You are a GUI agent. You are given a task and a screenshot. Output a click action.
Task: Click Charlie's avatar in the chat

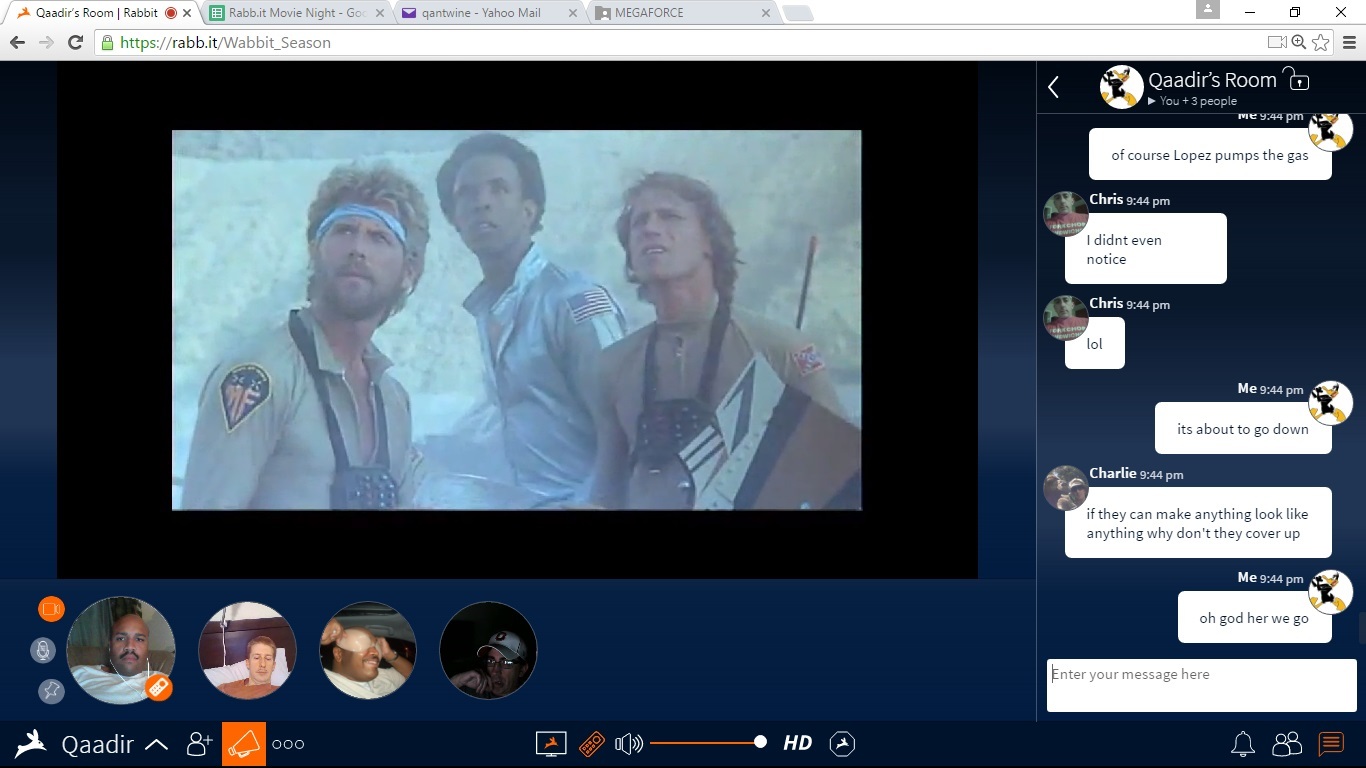(x=1065, y=488)
